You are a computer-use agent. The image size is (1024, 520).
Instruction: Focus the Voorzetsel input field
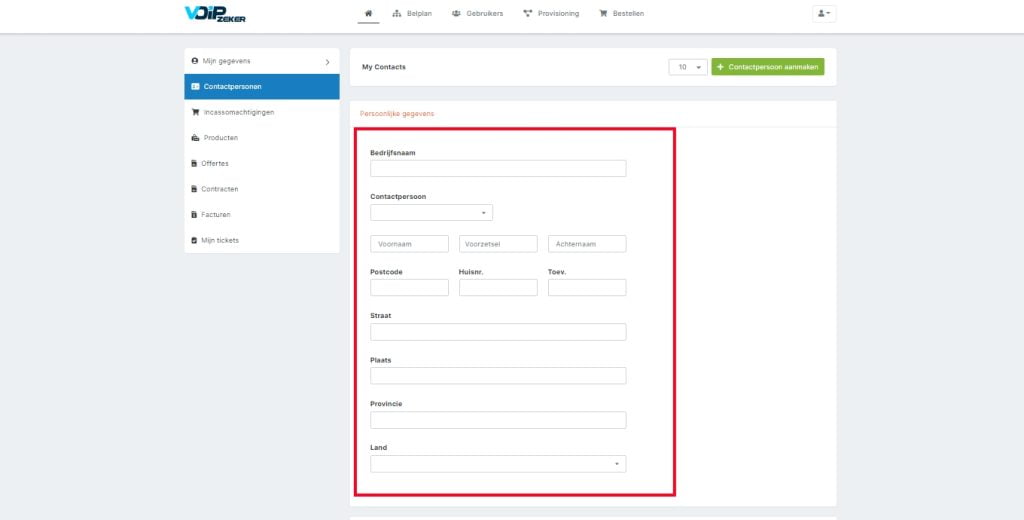[498, 244]
